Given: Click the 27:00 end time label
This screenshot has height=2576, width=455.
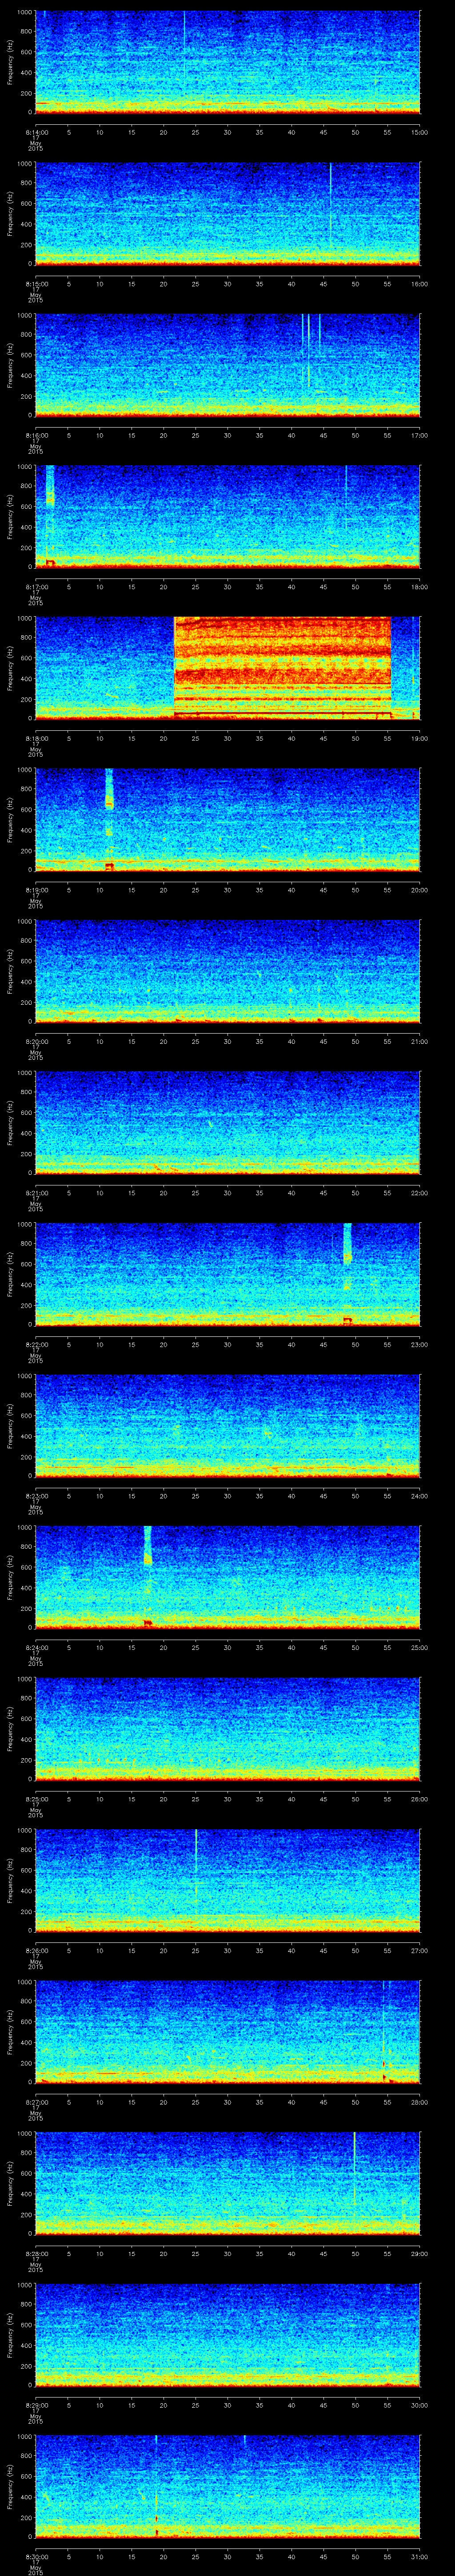Looking at the screenshot, I should click(x=420, y=1950).
